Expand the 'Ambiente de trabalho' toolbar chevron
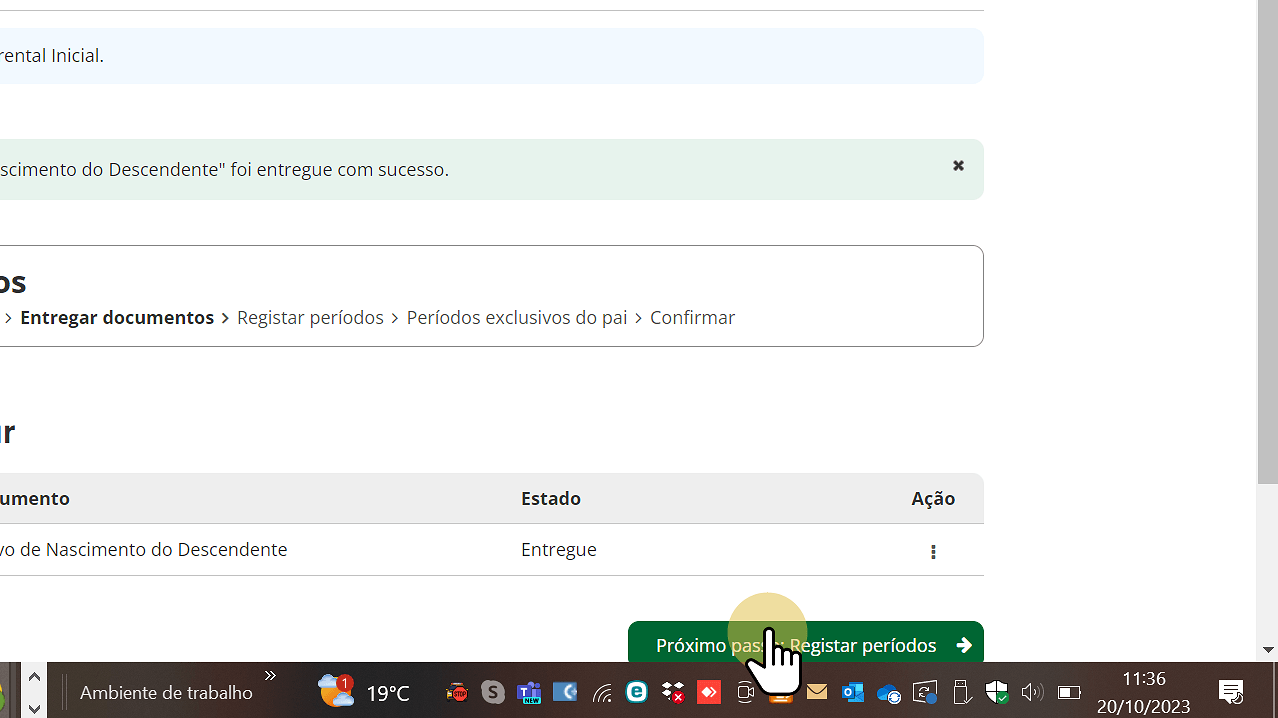Screen dimensions: 1278x718 tap(270, 677)
